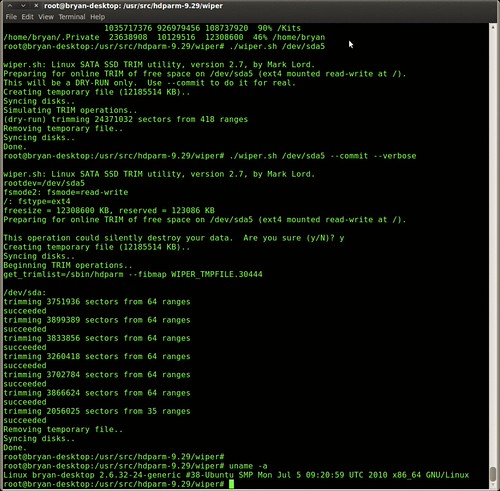Open the Help menu

pyautogui.click(x=98, y=17)
